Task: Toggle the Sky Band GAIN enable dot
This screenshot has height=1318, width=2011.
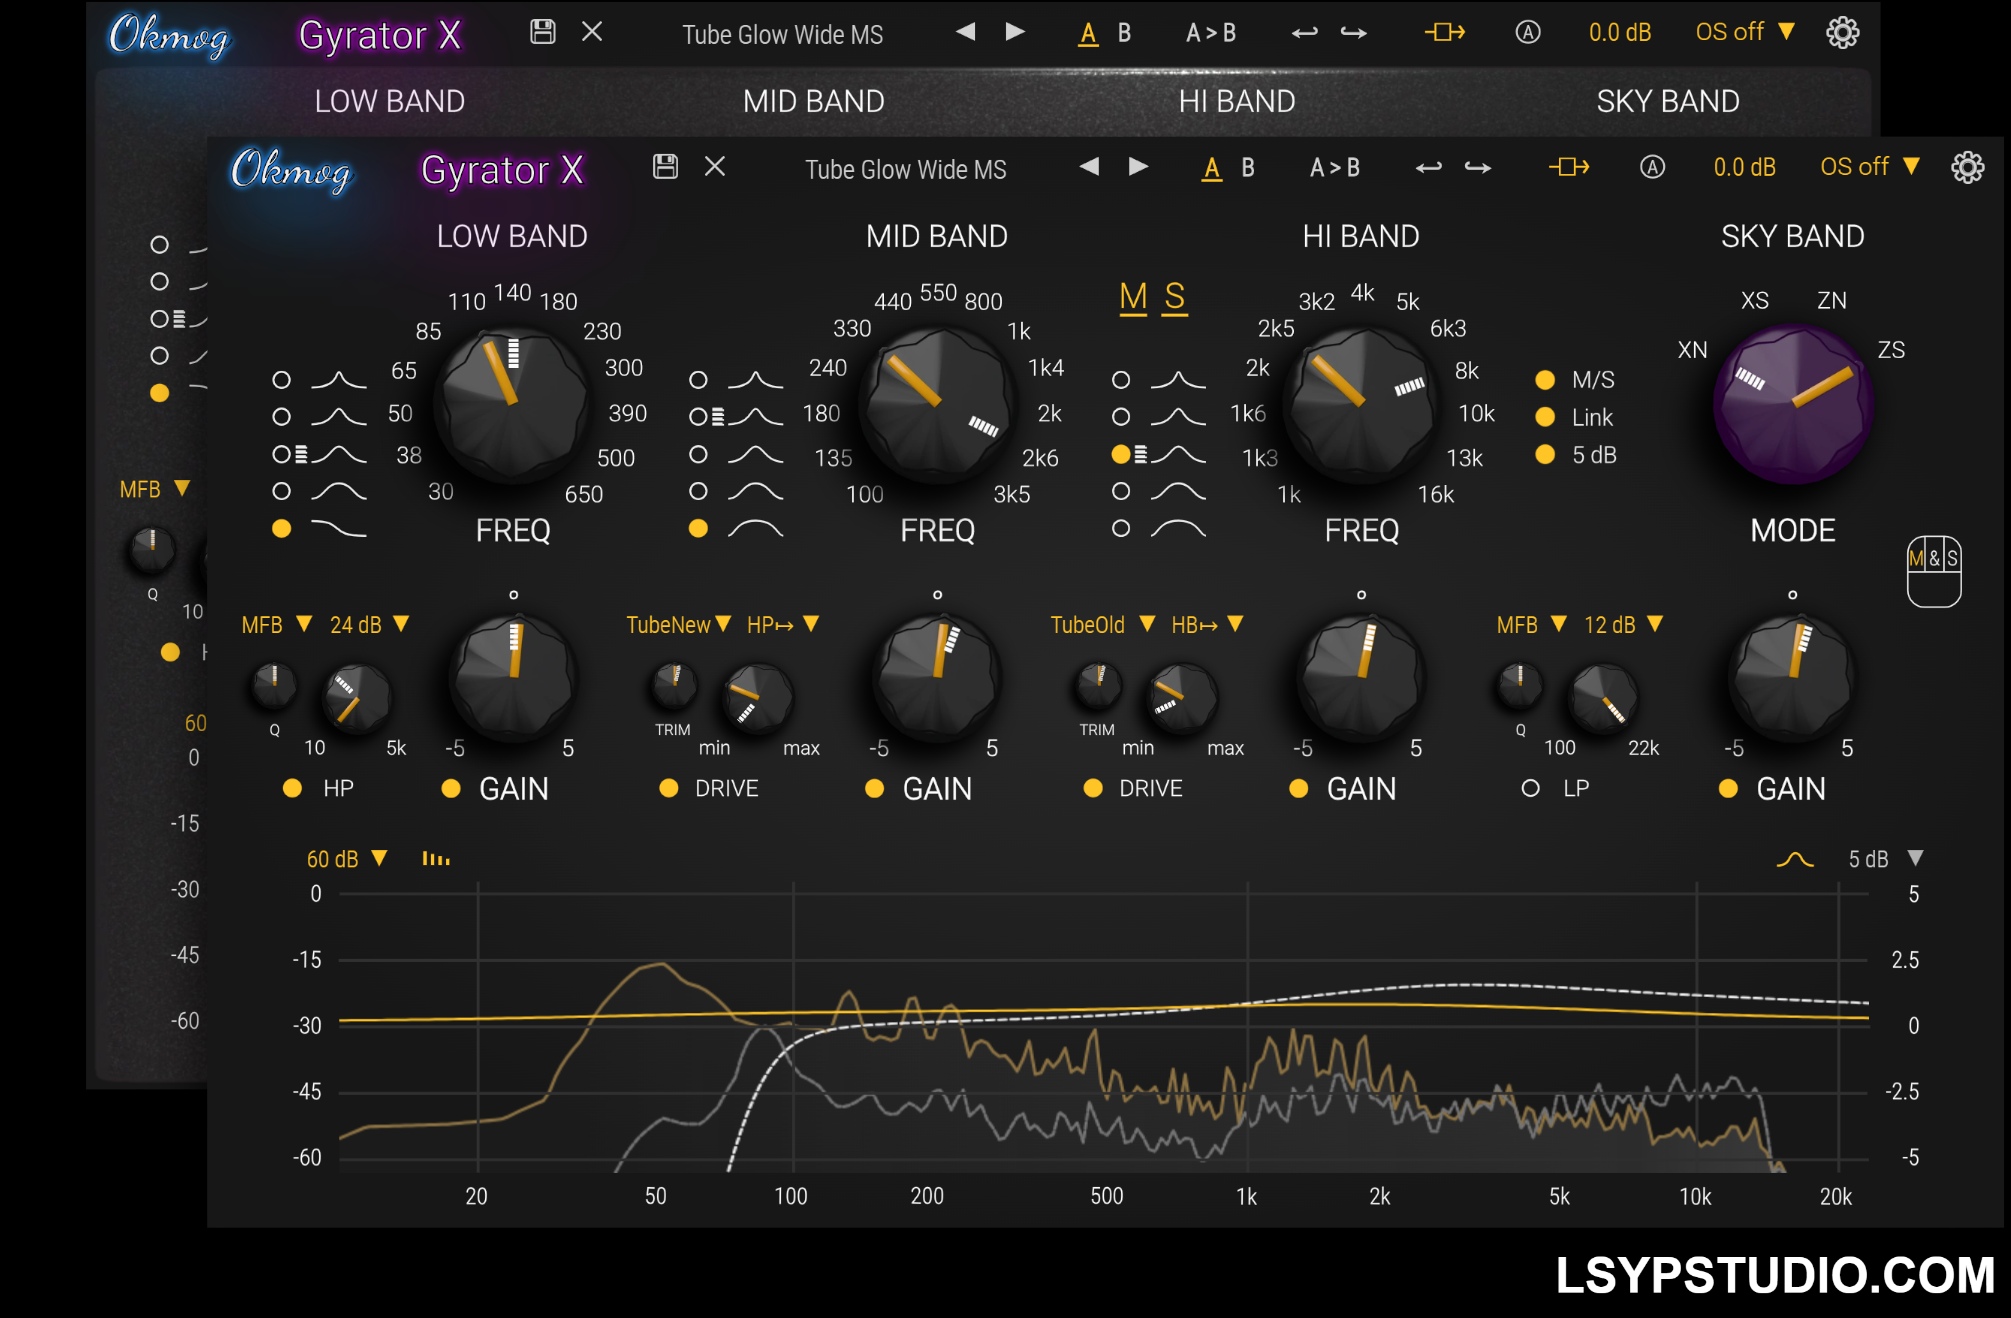Action: [1728, 789]
